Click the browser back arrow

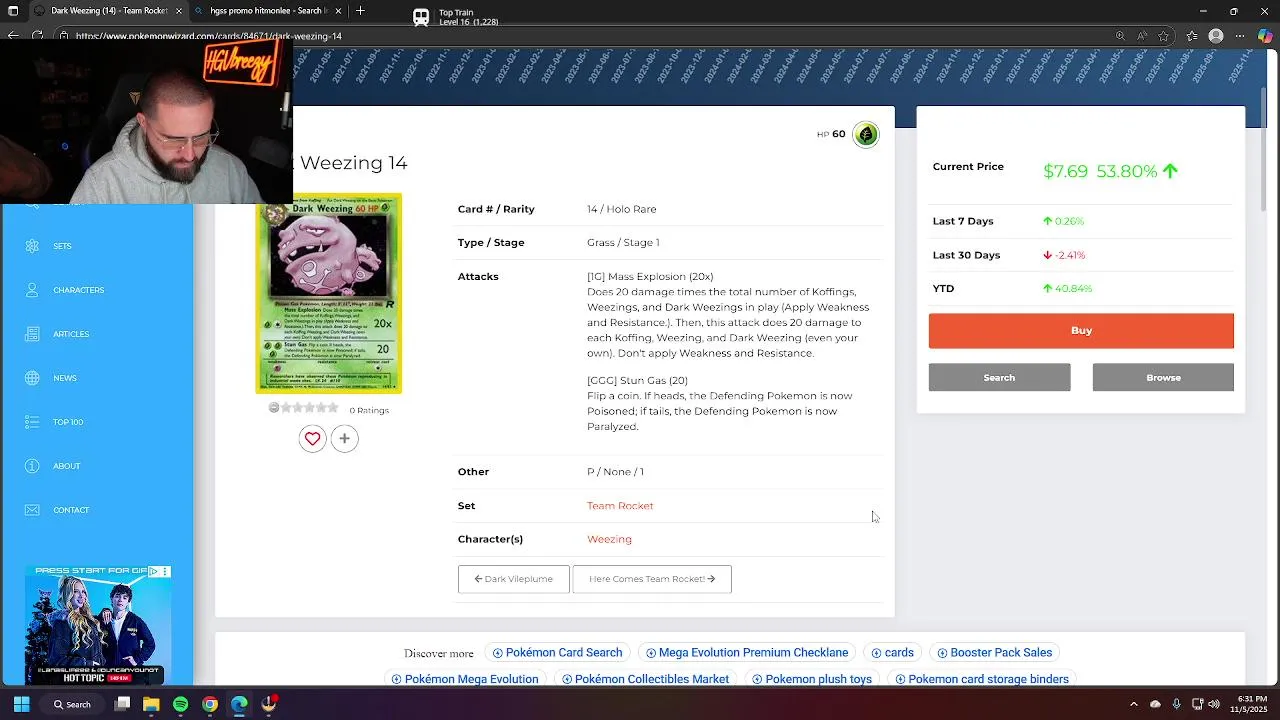[12, 36]
